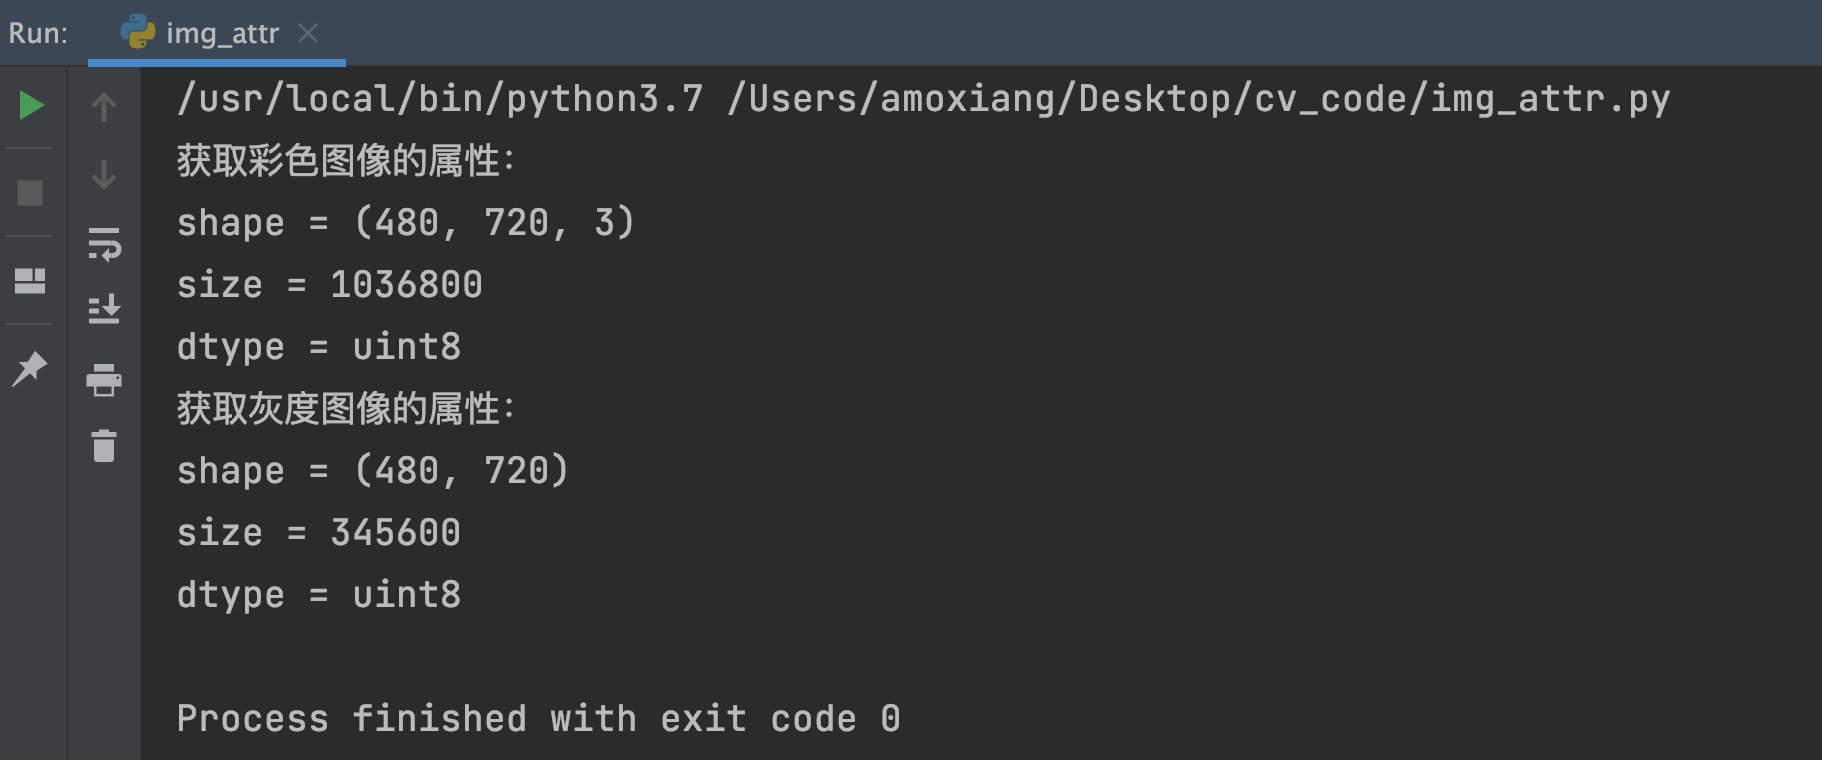
Task: Print the console output
Action: (104, 380)
